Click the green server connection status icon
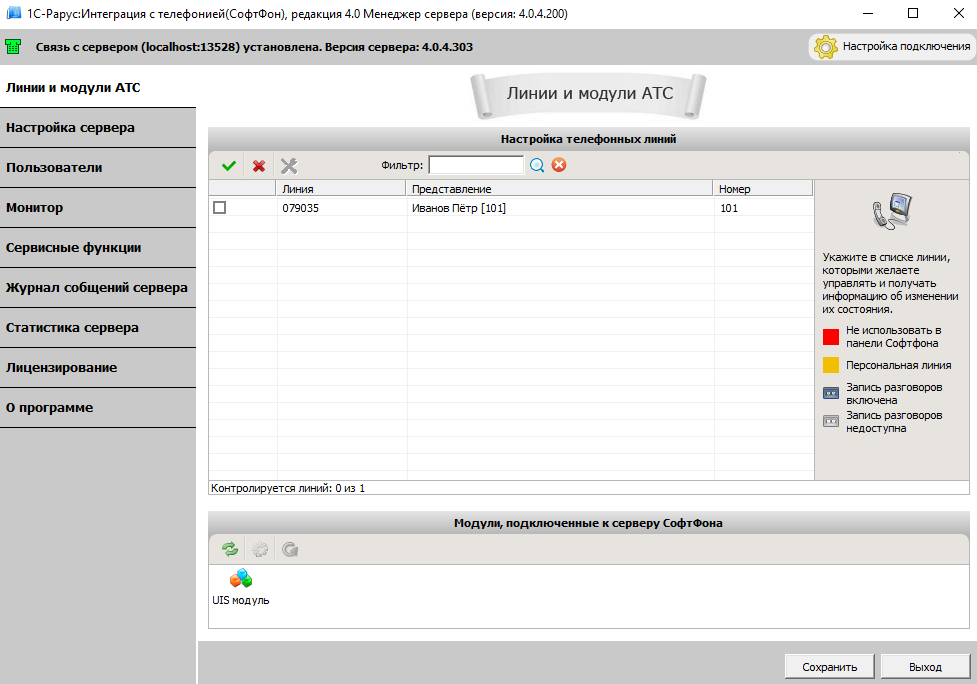977x684 pixels. 13,47
